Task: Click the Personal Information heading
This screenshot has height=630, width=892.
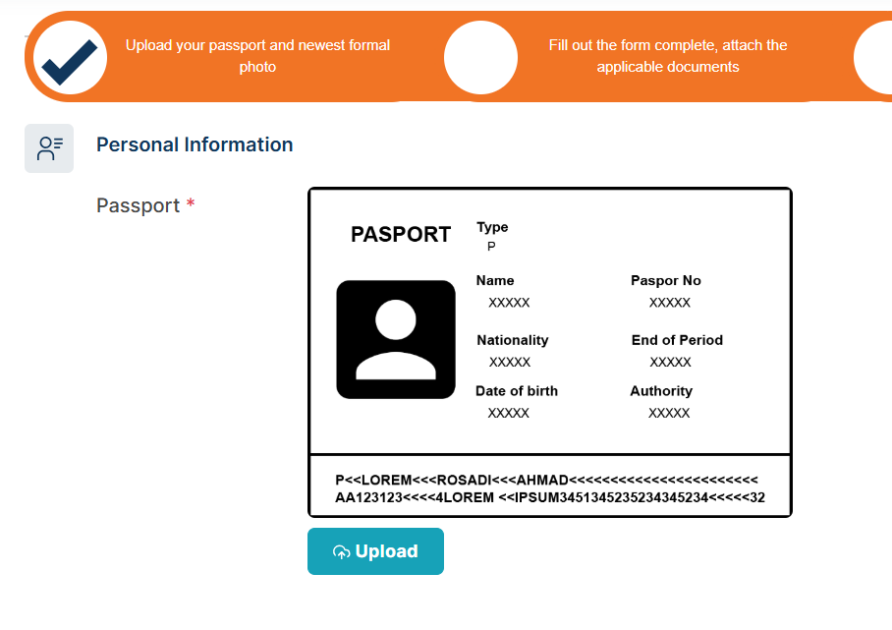Action: pos(194,145)
